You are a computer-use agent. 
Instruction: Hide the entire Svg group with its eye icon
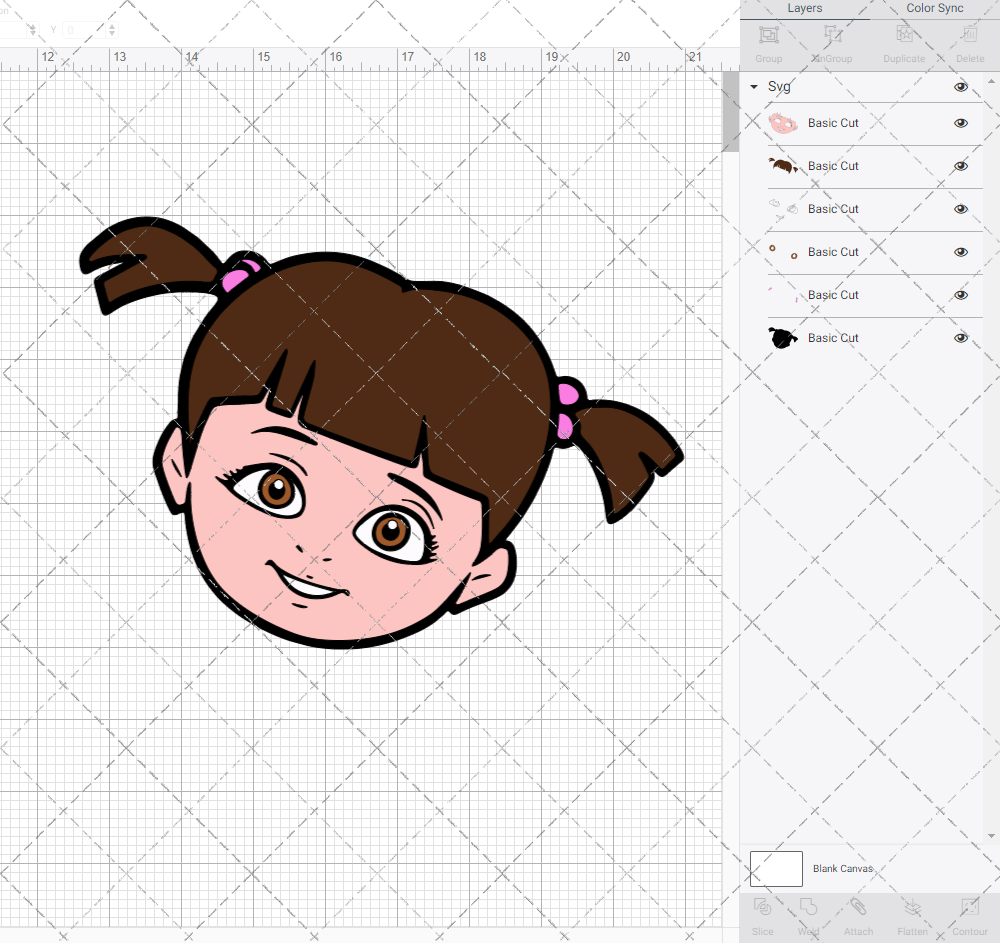(961, 87)
